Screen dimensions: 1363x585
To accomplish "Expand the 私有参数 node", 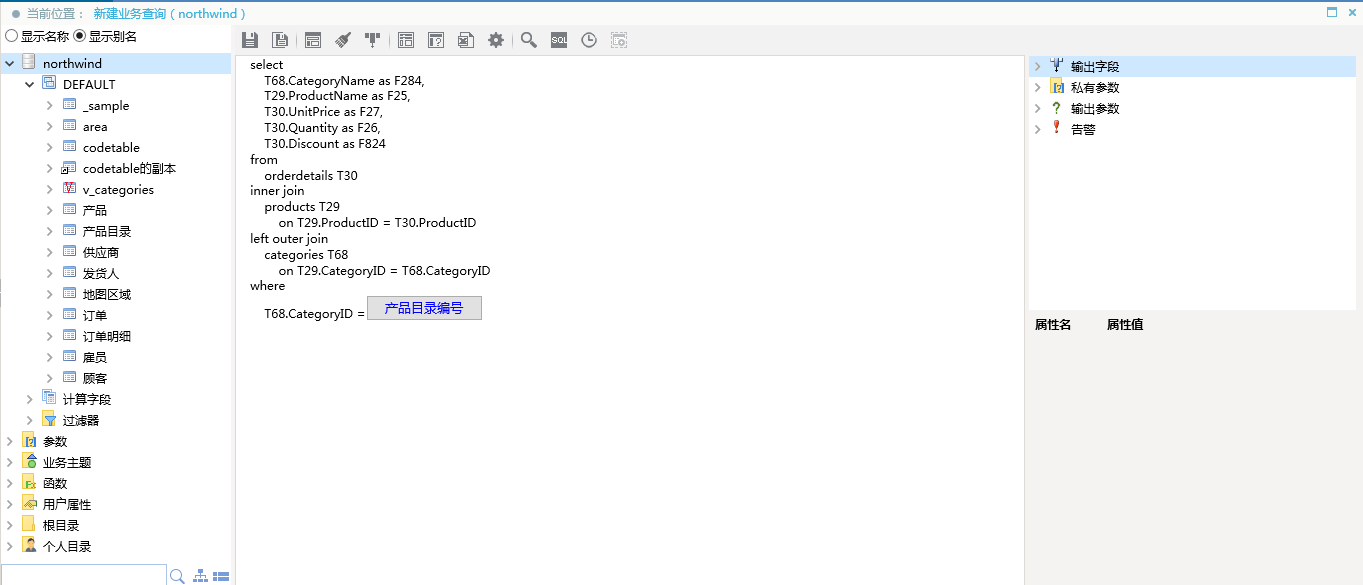I will (1037, 87).
